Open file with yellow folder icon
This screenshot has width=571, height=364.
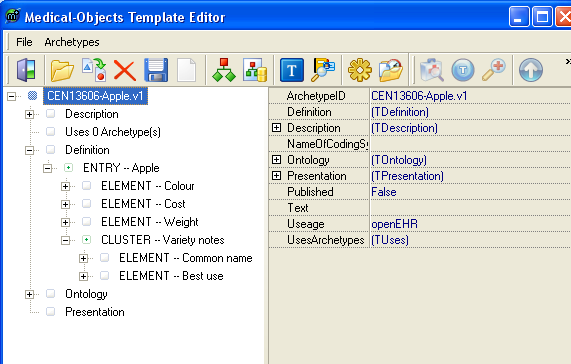click(62, 70)
